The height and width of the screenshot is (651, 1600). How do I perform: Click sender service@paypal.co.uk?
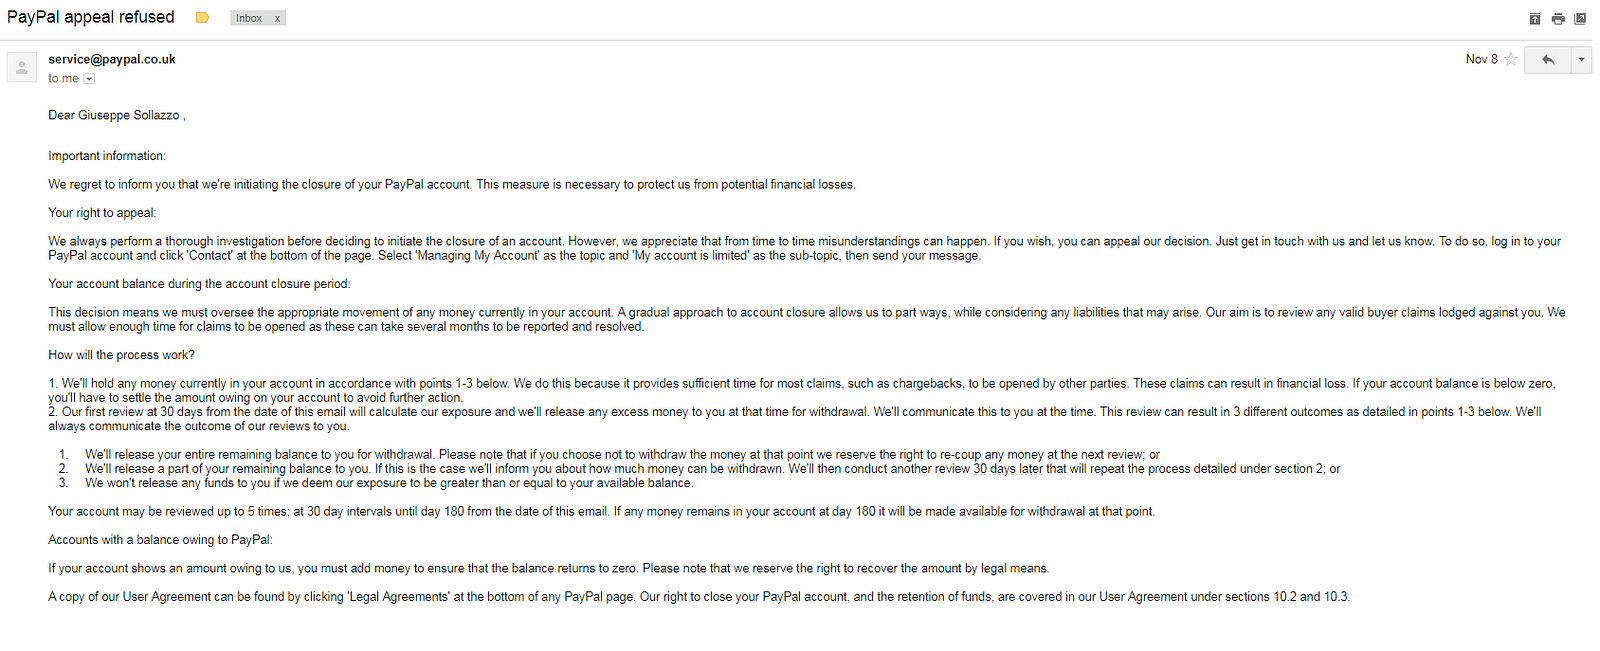tap(112, 59)
